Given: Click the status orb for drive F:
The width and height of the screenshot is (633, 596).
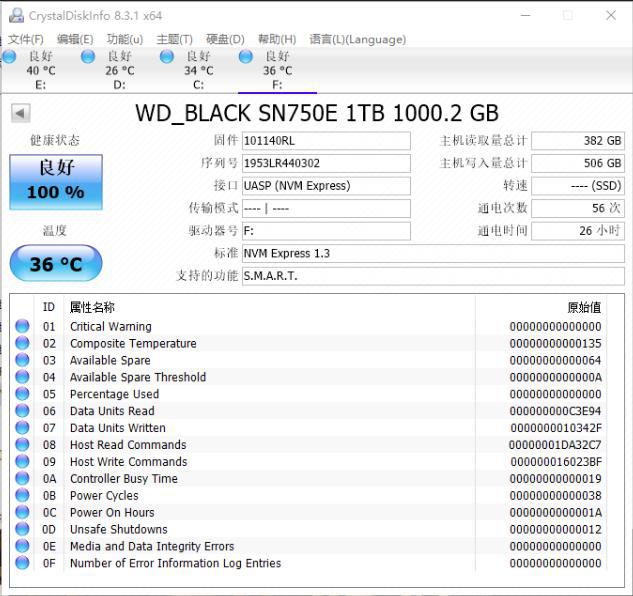Looking at the screenshot, I should 245,57.
